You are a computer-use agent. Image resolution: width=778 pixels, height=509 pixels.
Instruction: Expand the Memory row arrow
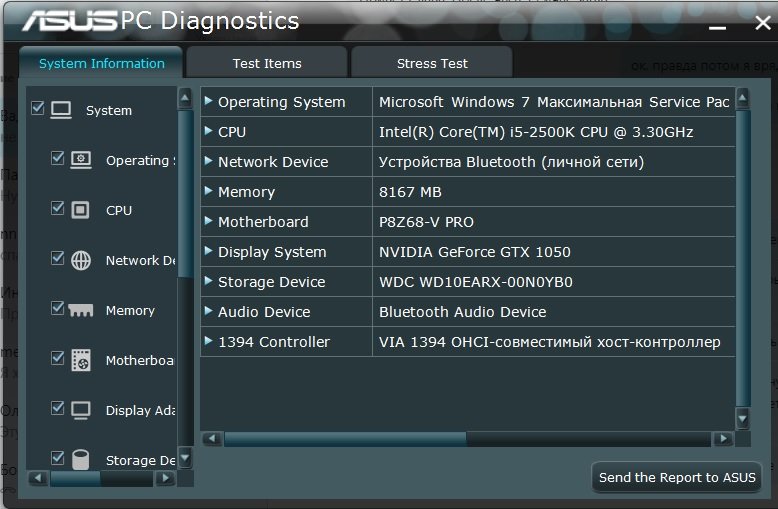click(208, 191)
